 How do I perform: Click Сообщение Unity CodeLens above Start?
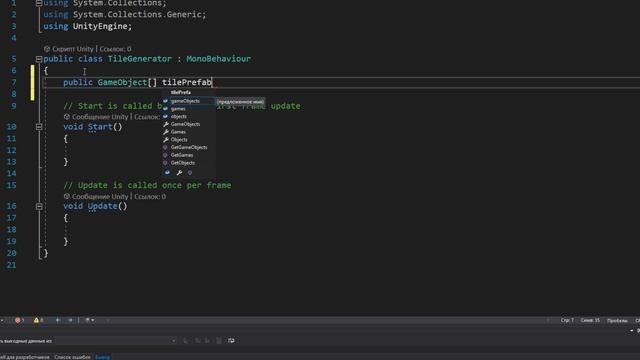(100, 117)
